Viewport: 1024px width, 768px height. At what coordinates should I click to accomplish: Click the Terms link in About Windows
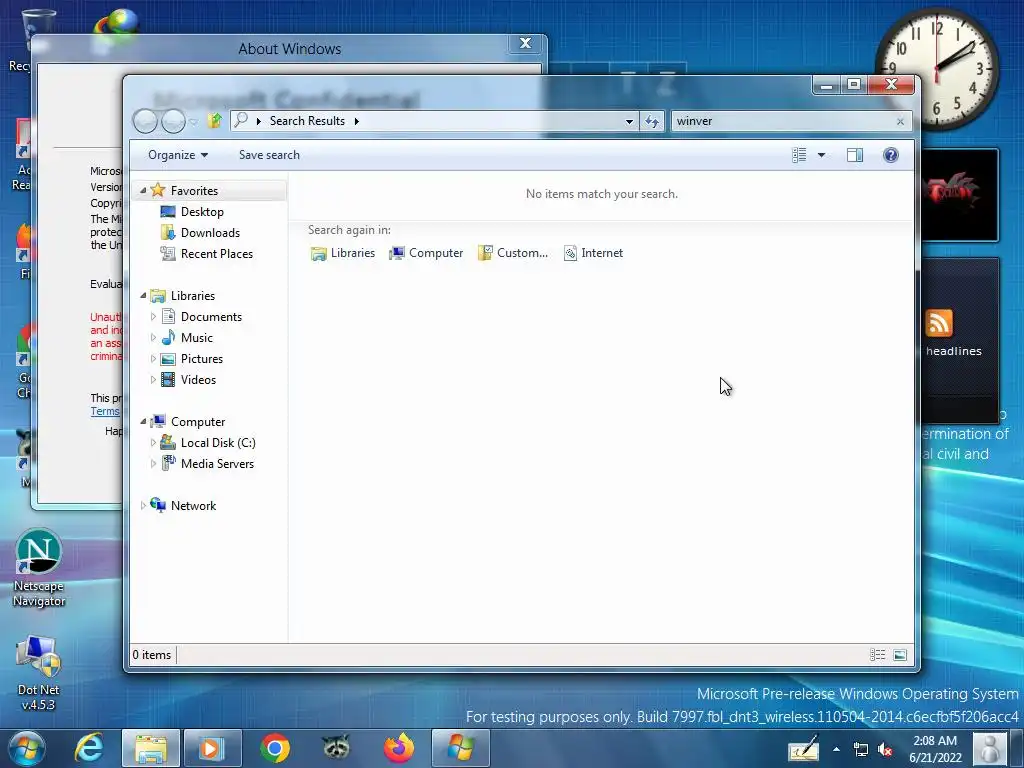104,411
